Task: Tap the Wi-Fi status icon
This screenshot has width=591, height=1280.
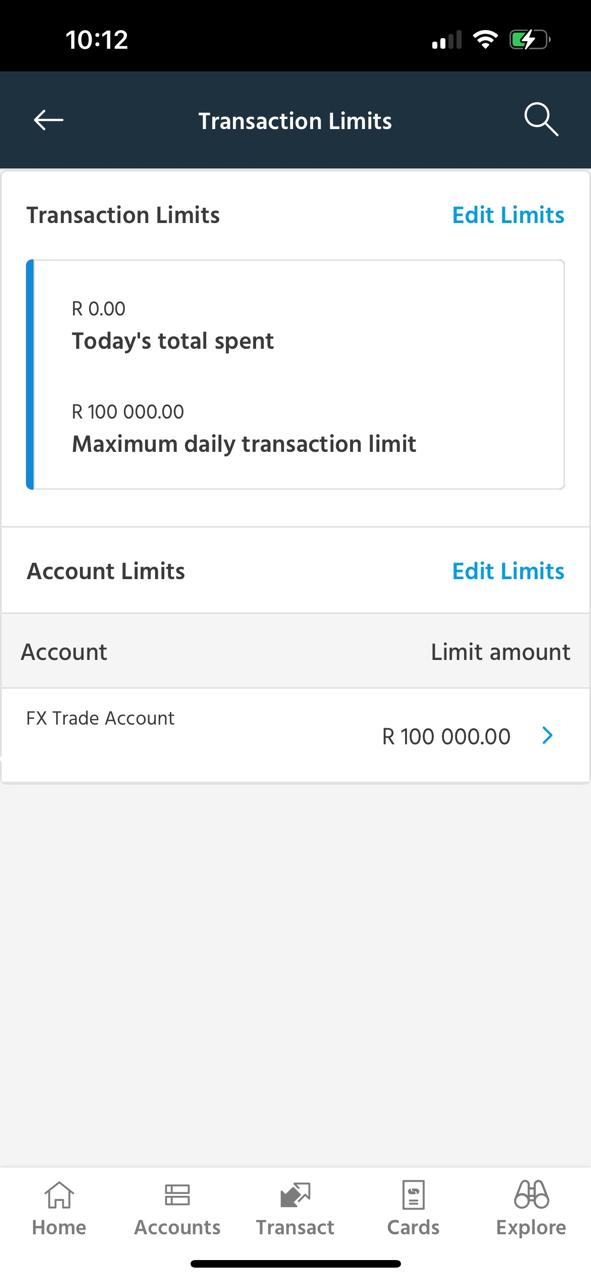Action: pyautogui.click(x=486, y=40)
